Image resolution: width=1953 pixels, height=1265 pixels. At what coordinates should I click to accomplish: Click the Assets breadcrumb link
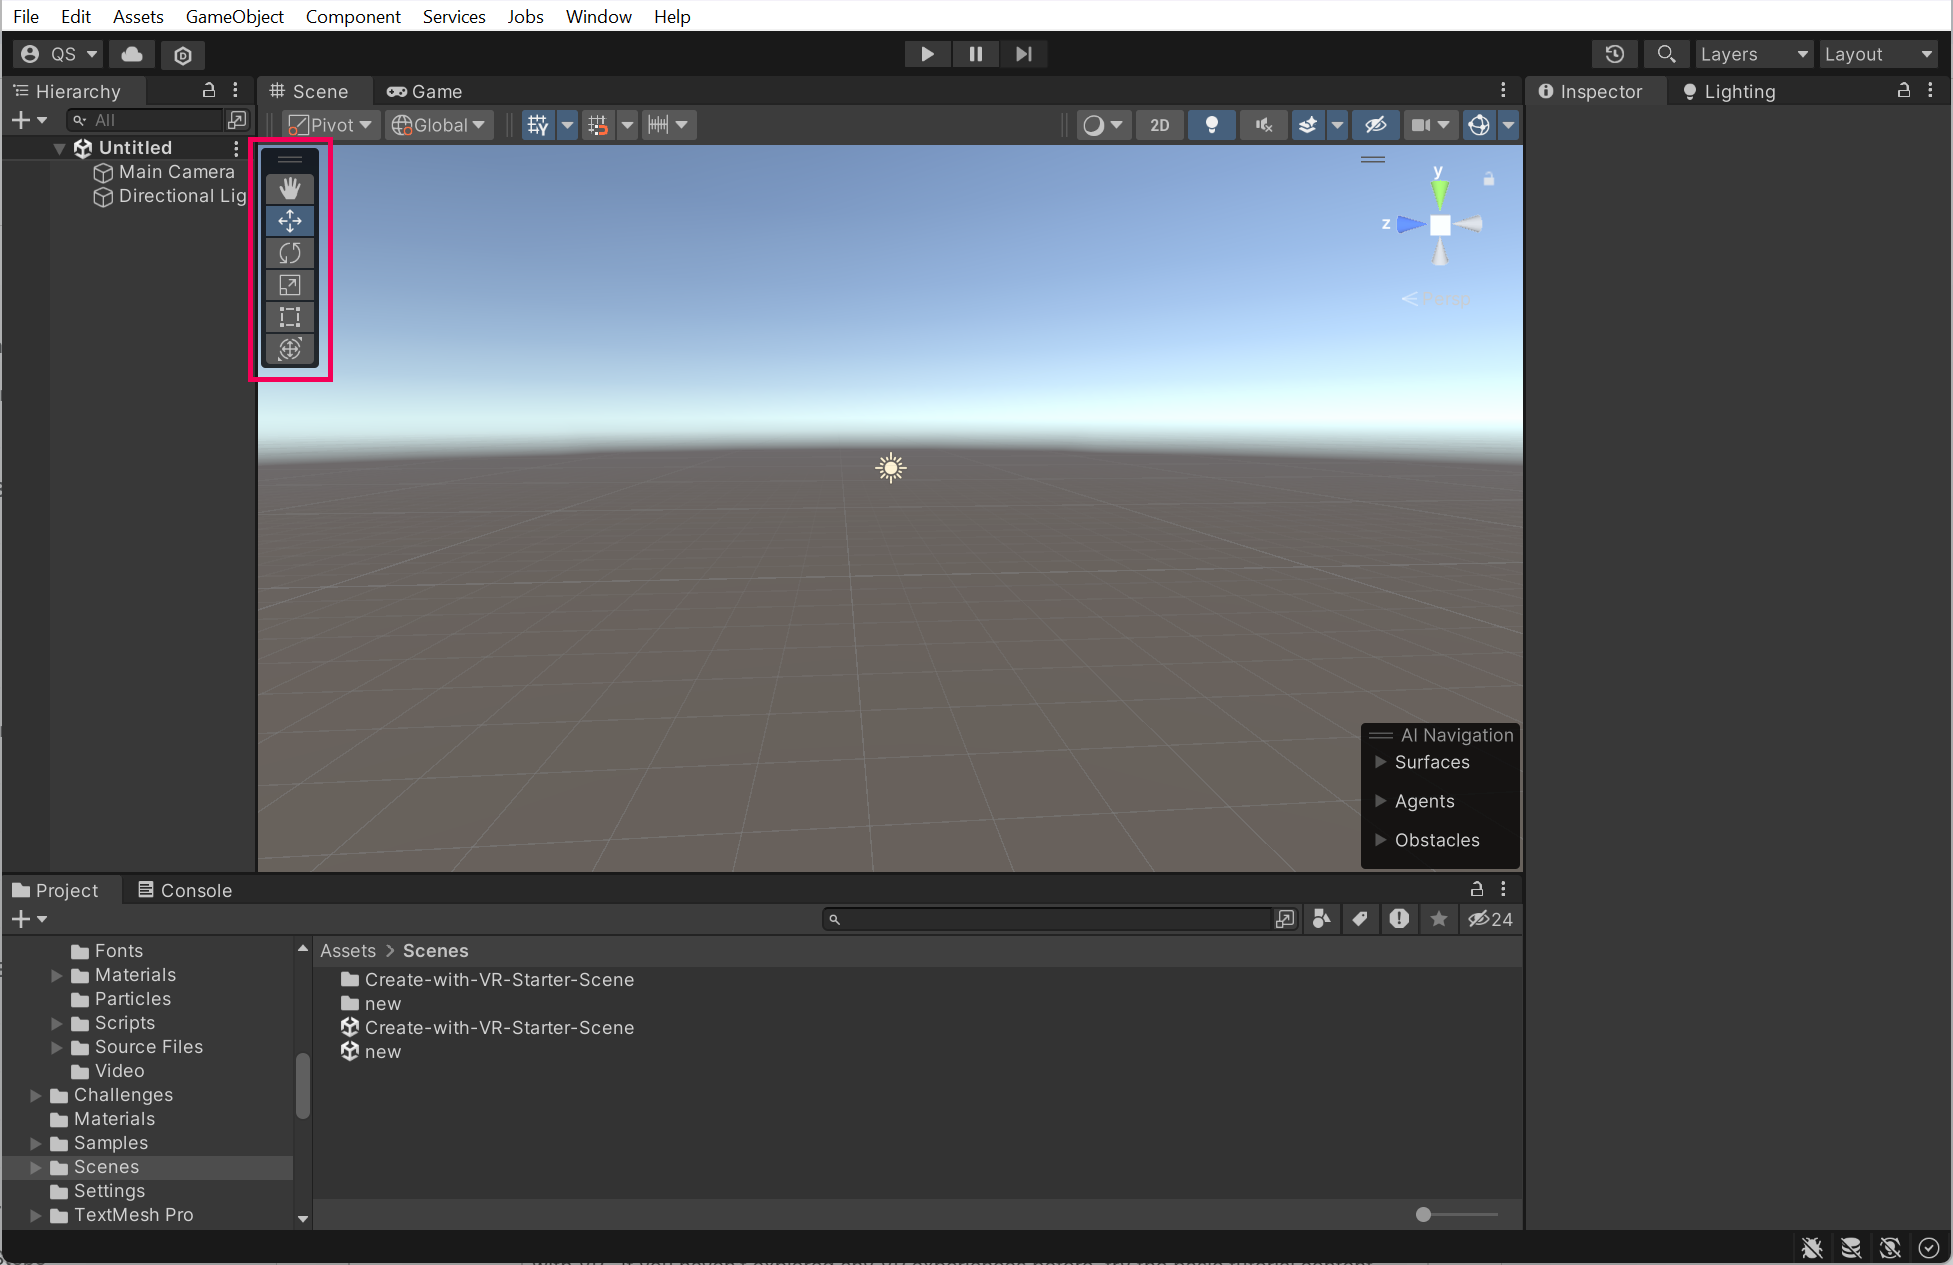pyautogui.click(x=347, y=950)
